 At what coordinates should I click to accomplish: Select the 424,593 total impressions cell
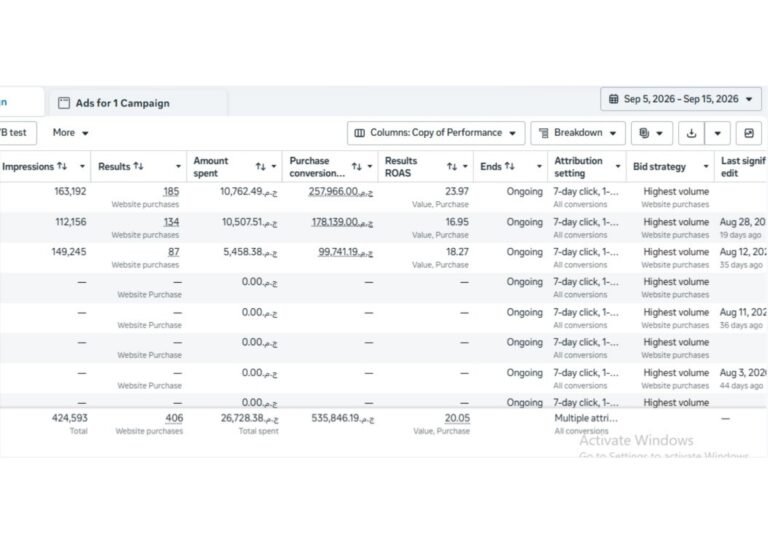[x=70, y=418]
